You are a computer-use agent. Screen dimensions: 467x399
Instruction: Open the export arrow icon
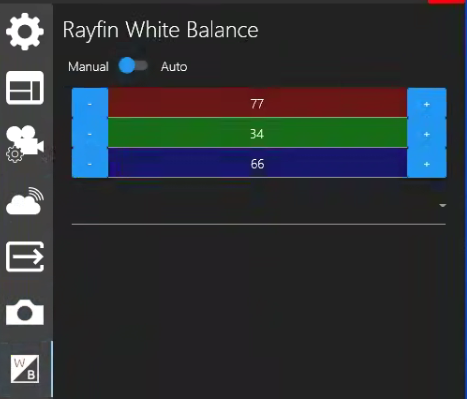(25, 257)
